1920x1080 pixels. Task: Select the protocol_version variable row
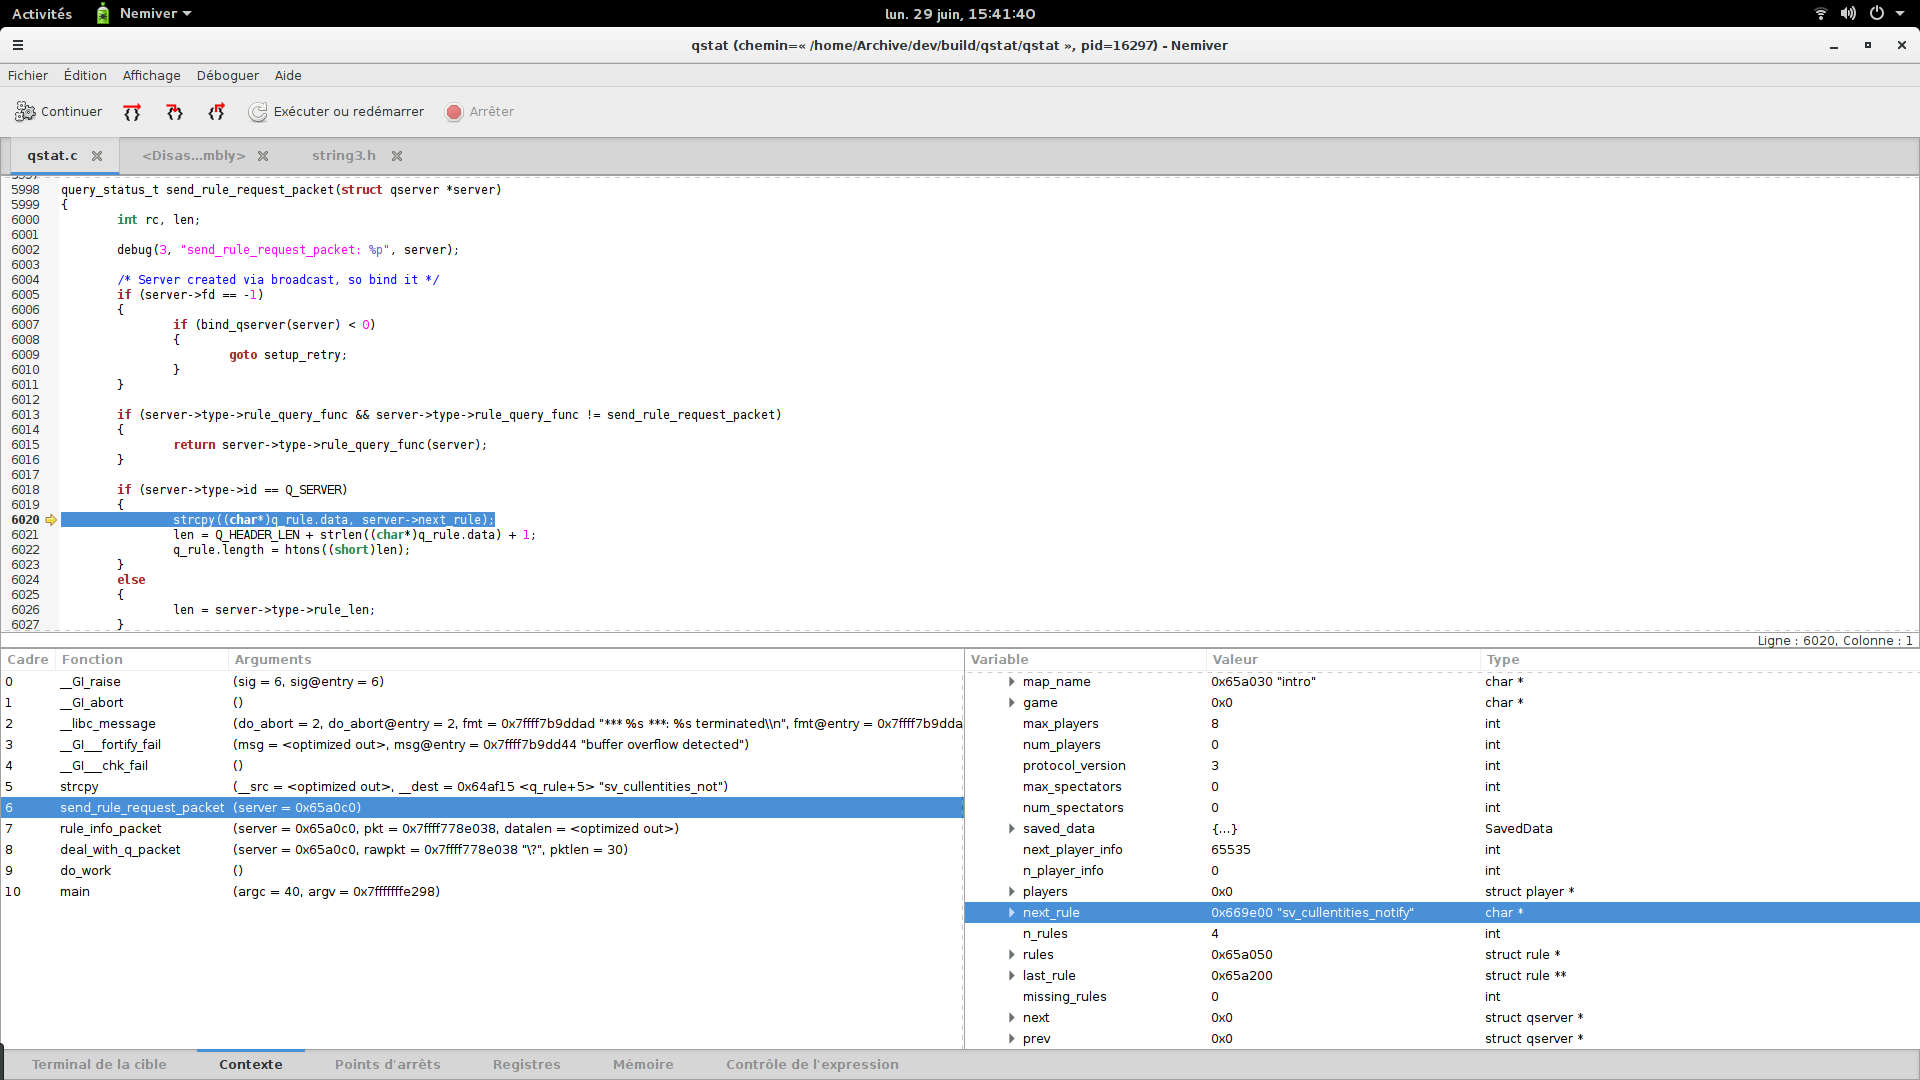click(1442, 766)
